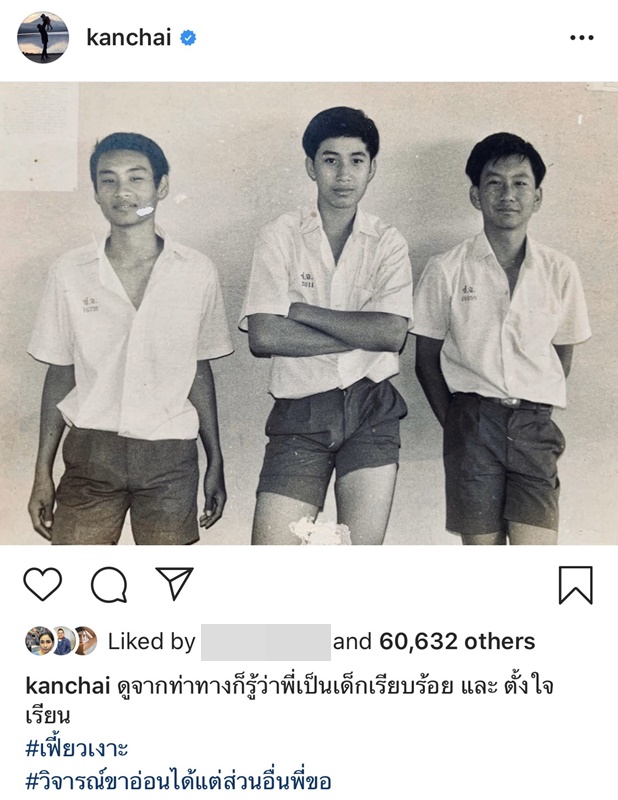Tap the bold kanchai username in the caption
This screenshot has width=618, height=800.
(x=68, y=686)
